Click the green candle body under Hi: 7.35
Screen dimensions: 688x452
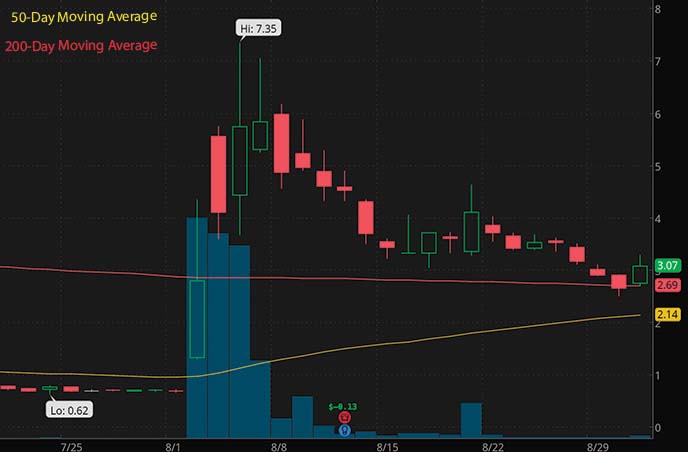[x=240, y=161]
